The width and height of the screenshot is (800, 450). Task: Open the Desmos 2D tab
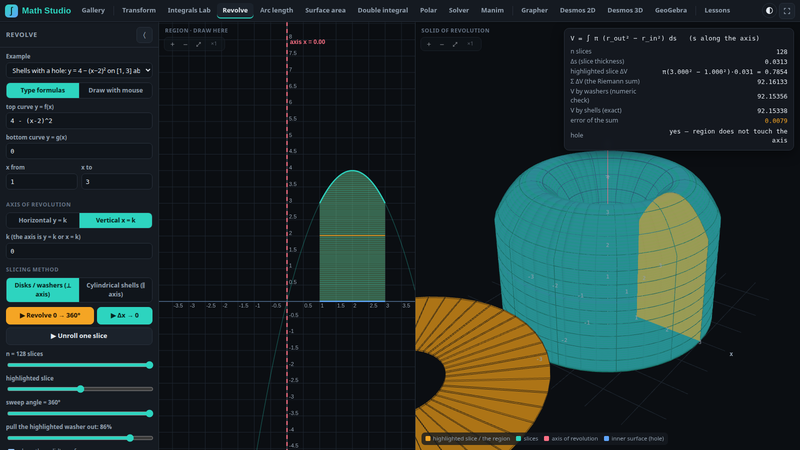[x=578, y=10]
